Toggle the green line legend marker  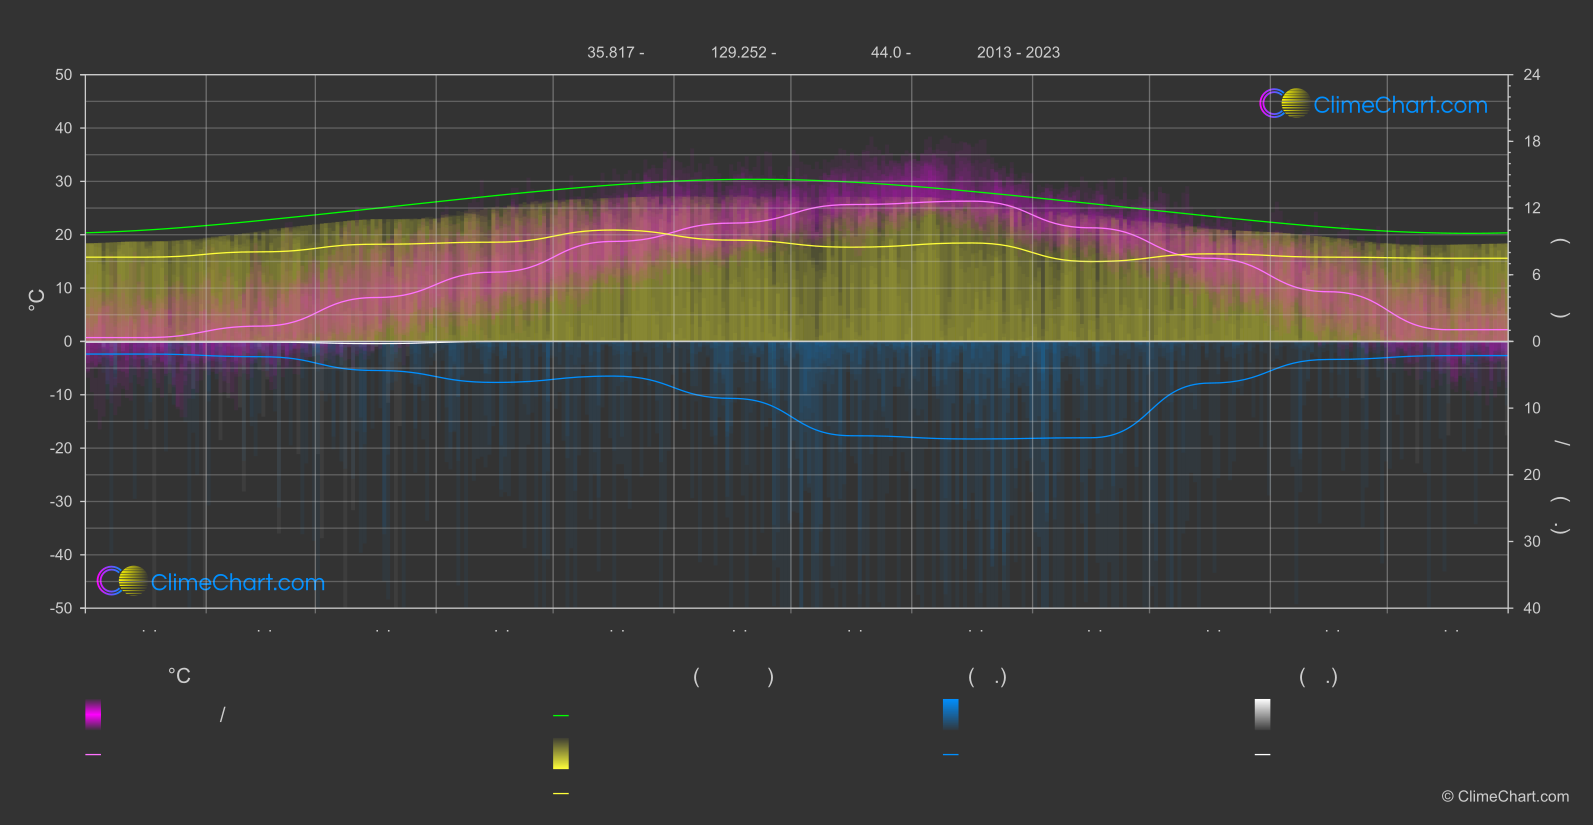(561, 716)
